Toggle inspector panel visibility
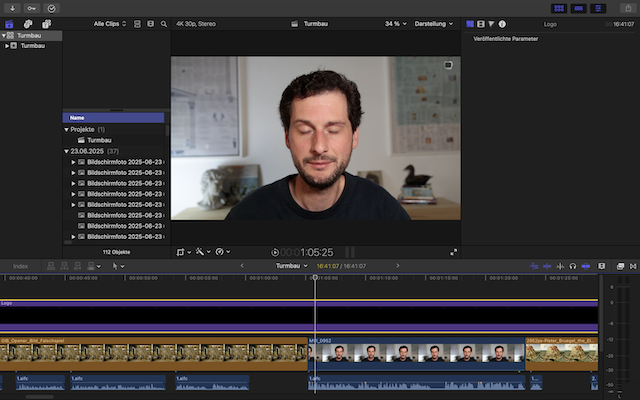Viewport: 640px width, 400px height. [x=598, y=8]
